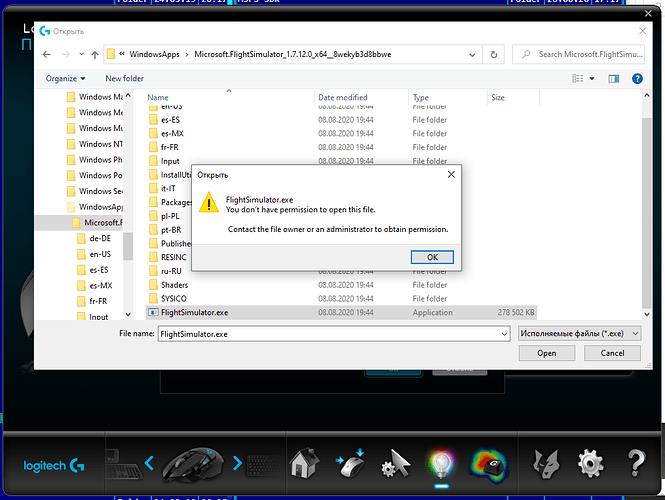Click the Logitech G logo

[x=54, y=466]
